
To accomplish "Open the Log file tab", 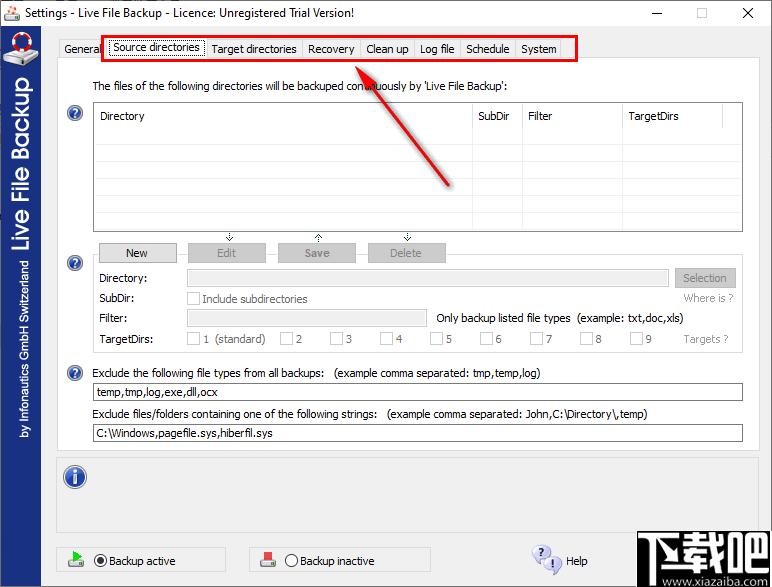I will coord(437,49).
